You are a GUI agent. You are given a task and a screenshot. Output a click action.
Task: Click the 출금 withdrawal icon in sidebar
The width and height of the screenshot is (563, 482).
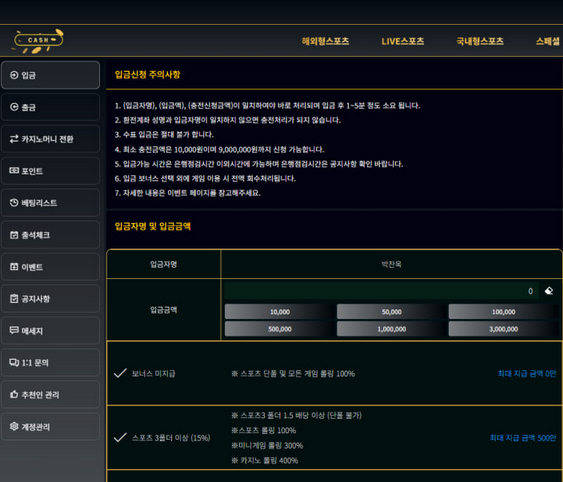click(14, 107)
